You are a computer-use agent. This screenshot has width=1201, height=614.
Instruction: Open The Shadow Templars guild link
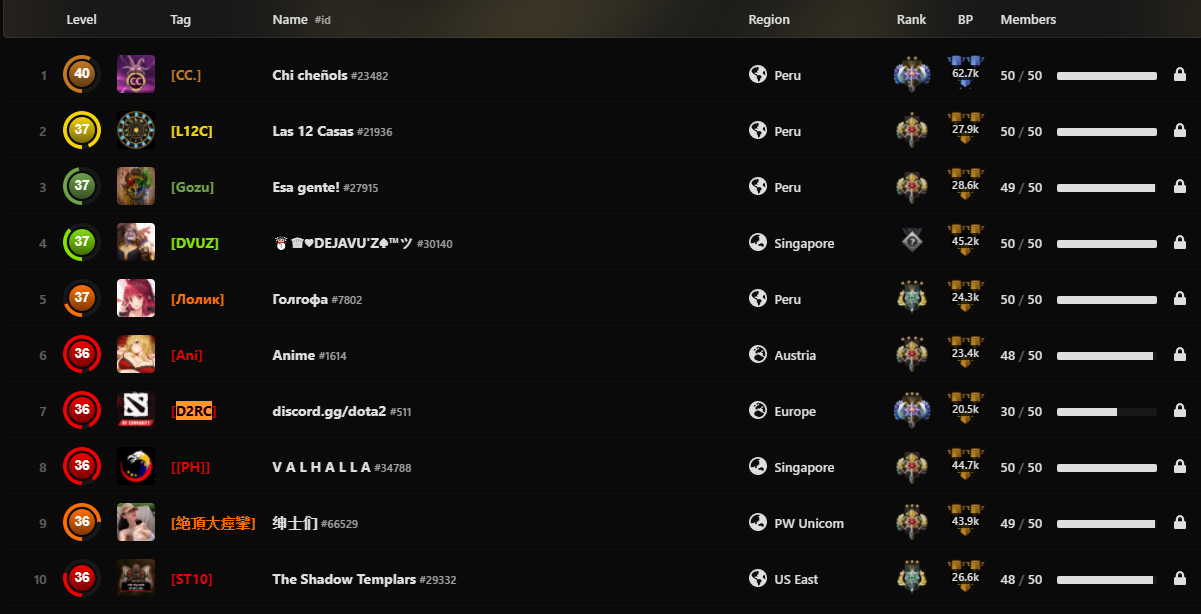(x=344, y=579)
